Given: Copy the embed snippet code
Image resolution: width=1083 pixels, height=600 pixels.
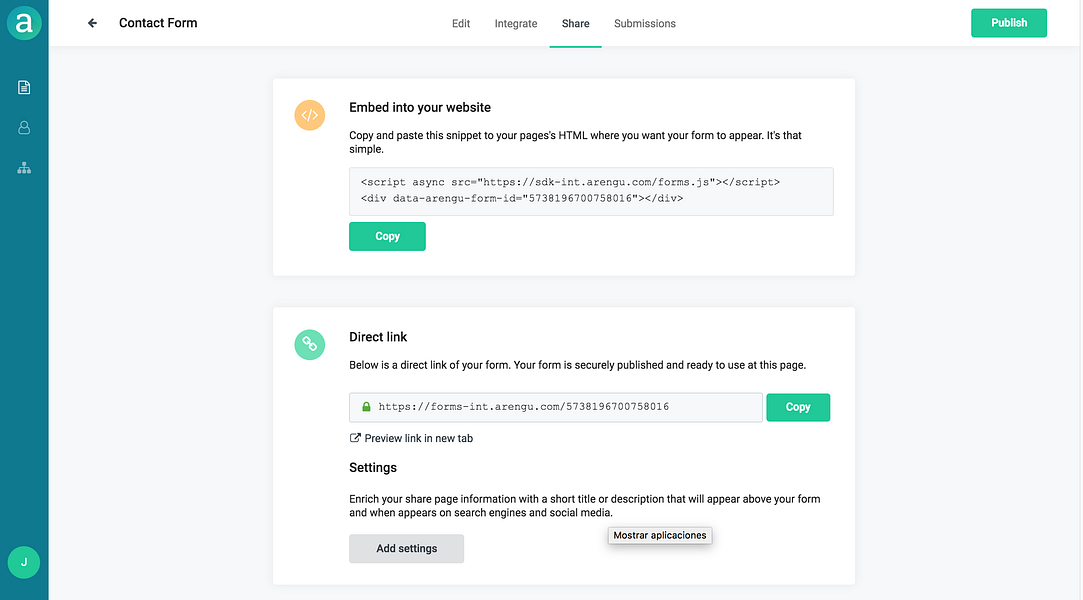Looking at the screenshot, I should click(387, 236).
